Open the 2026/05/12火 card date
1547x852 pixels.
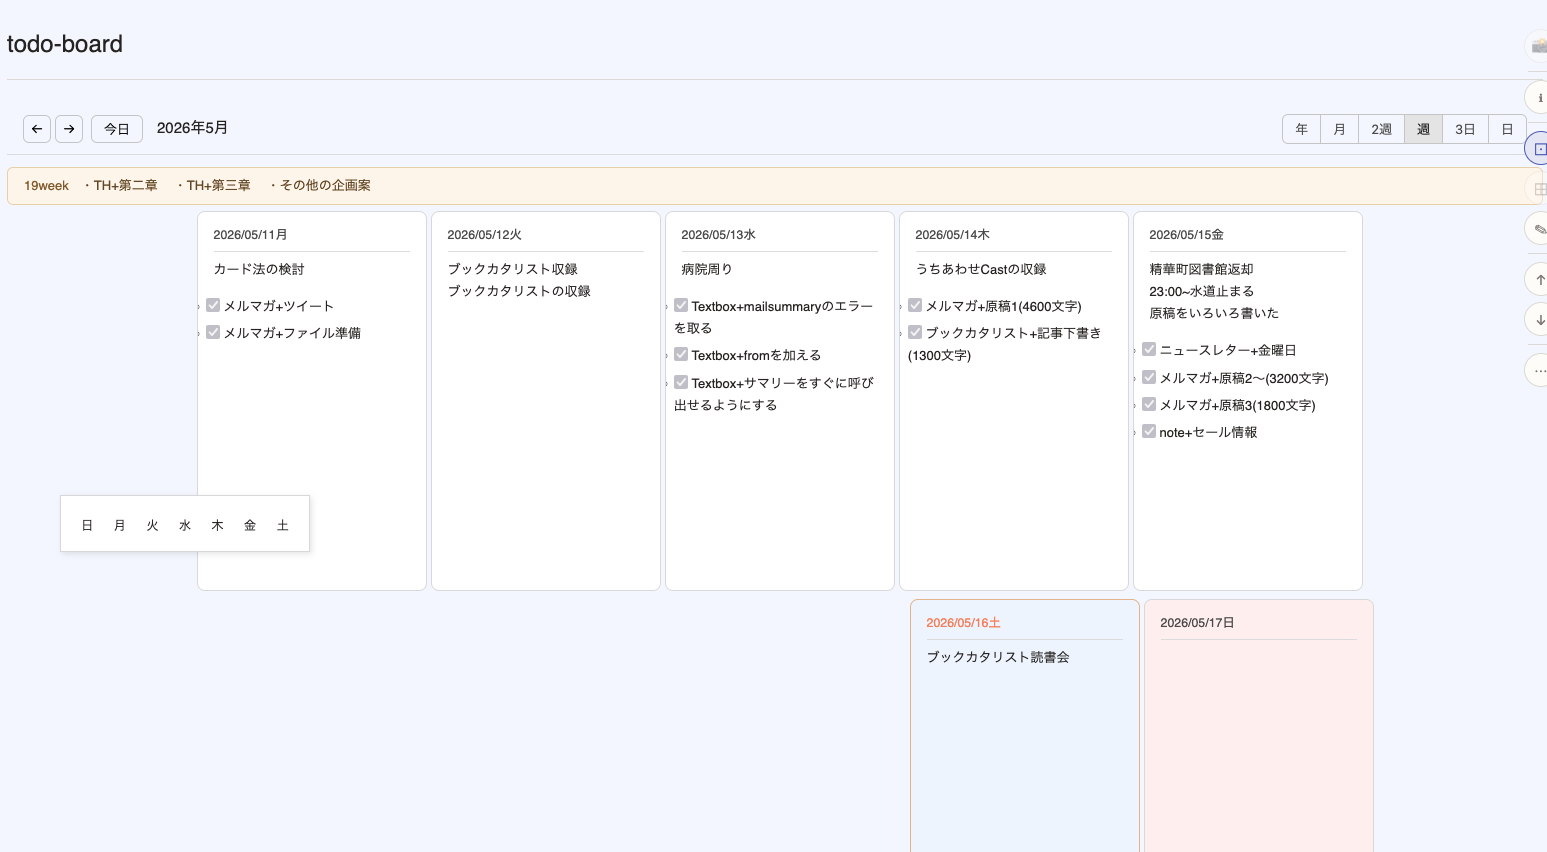tap(484, 235)
